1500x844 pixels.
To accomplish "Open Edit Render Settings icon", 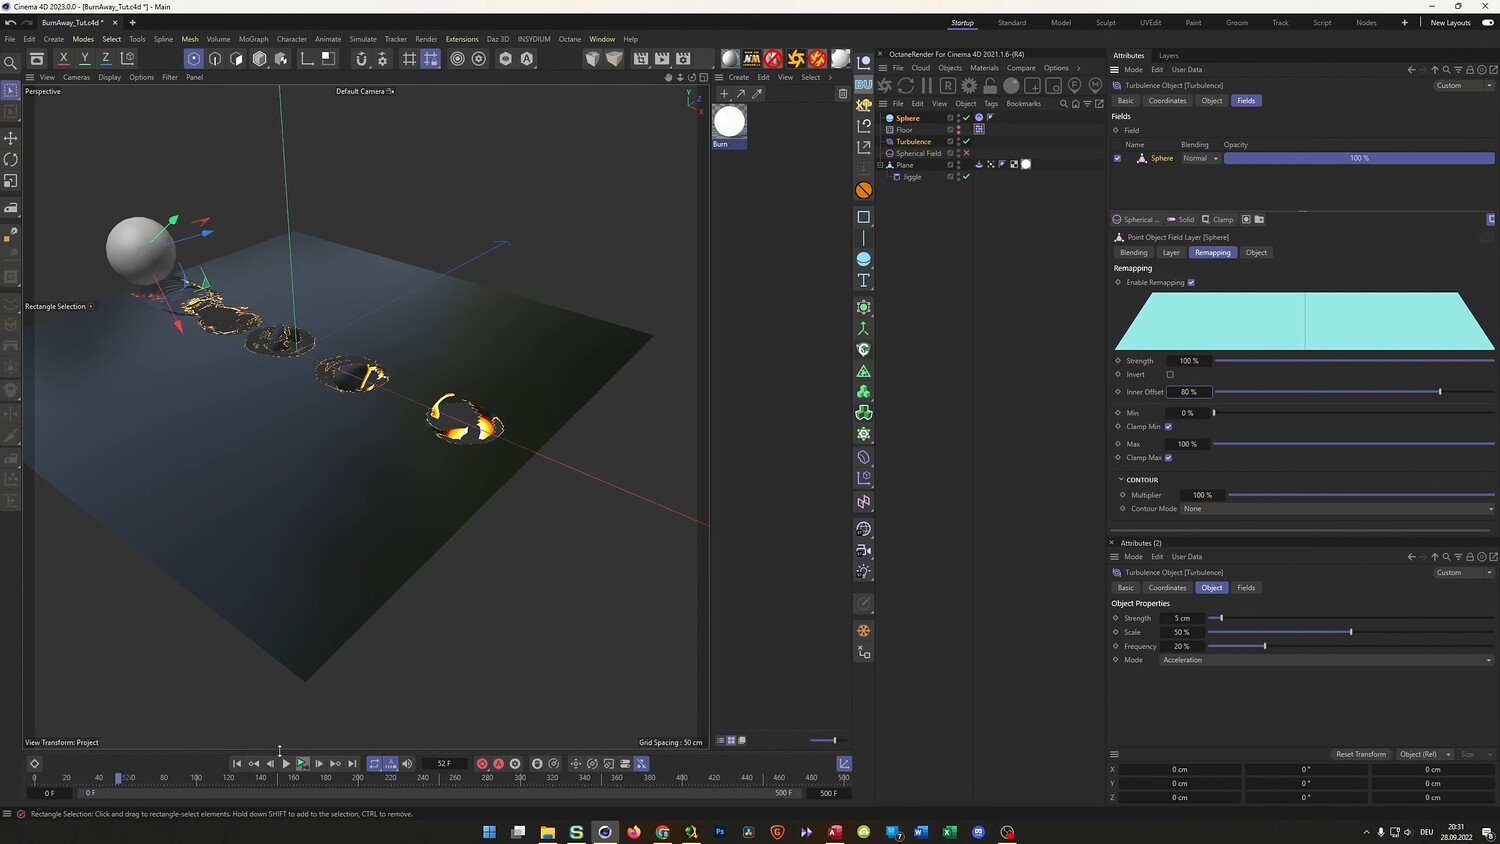I will click(683, 59).
